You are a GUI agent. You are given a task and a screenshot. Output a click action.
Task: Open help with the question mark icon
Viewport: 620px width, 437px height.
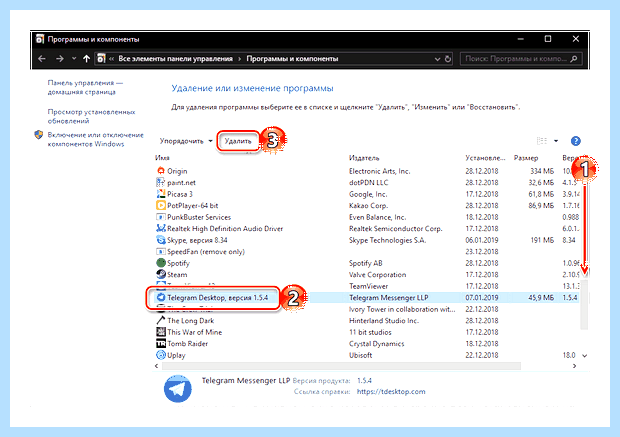[x=575, y=141]
